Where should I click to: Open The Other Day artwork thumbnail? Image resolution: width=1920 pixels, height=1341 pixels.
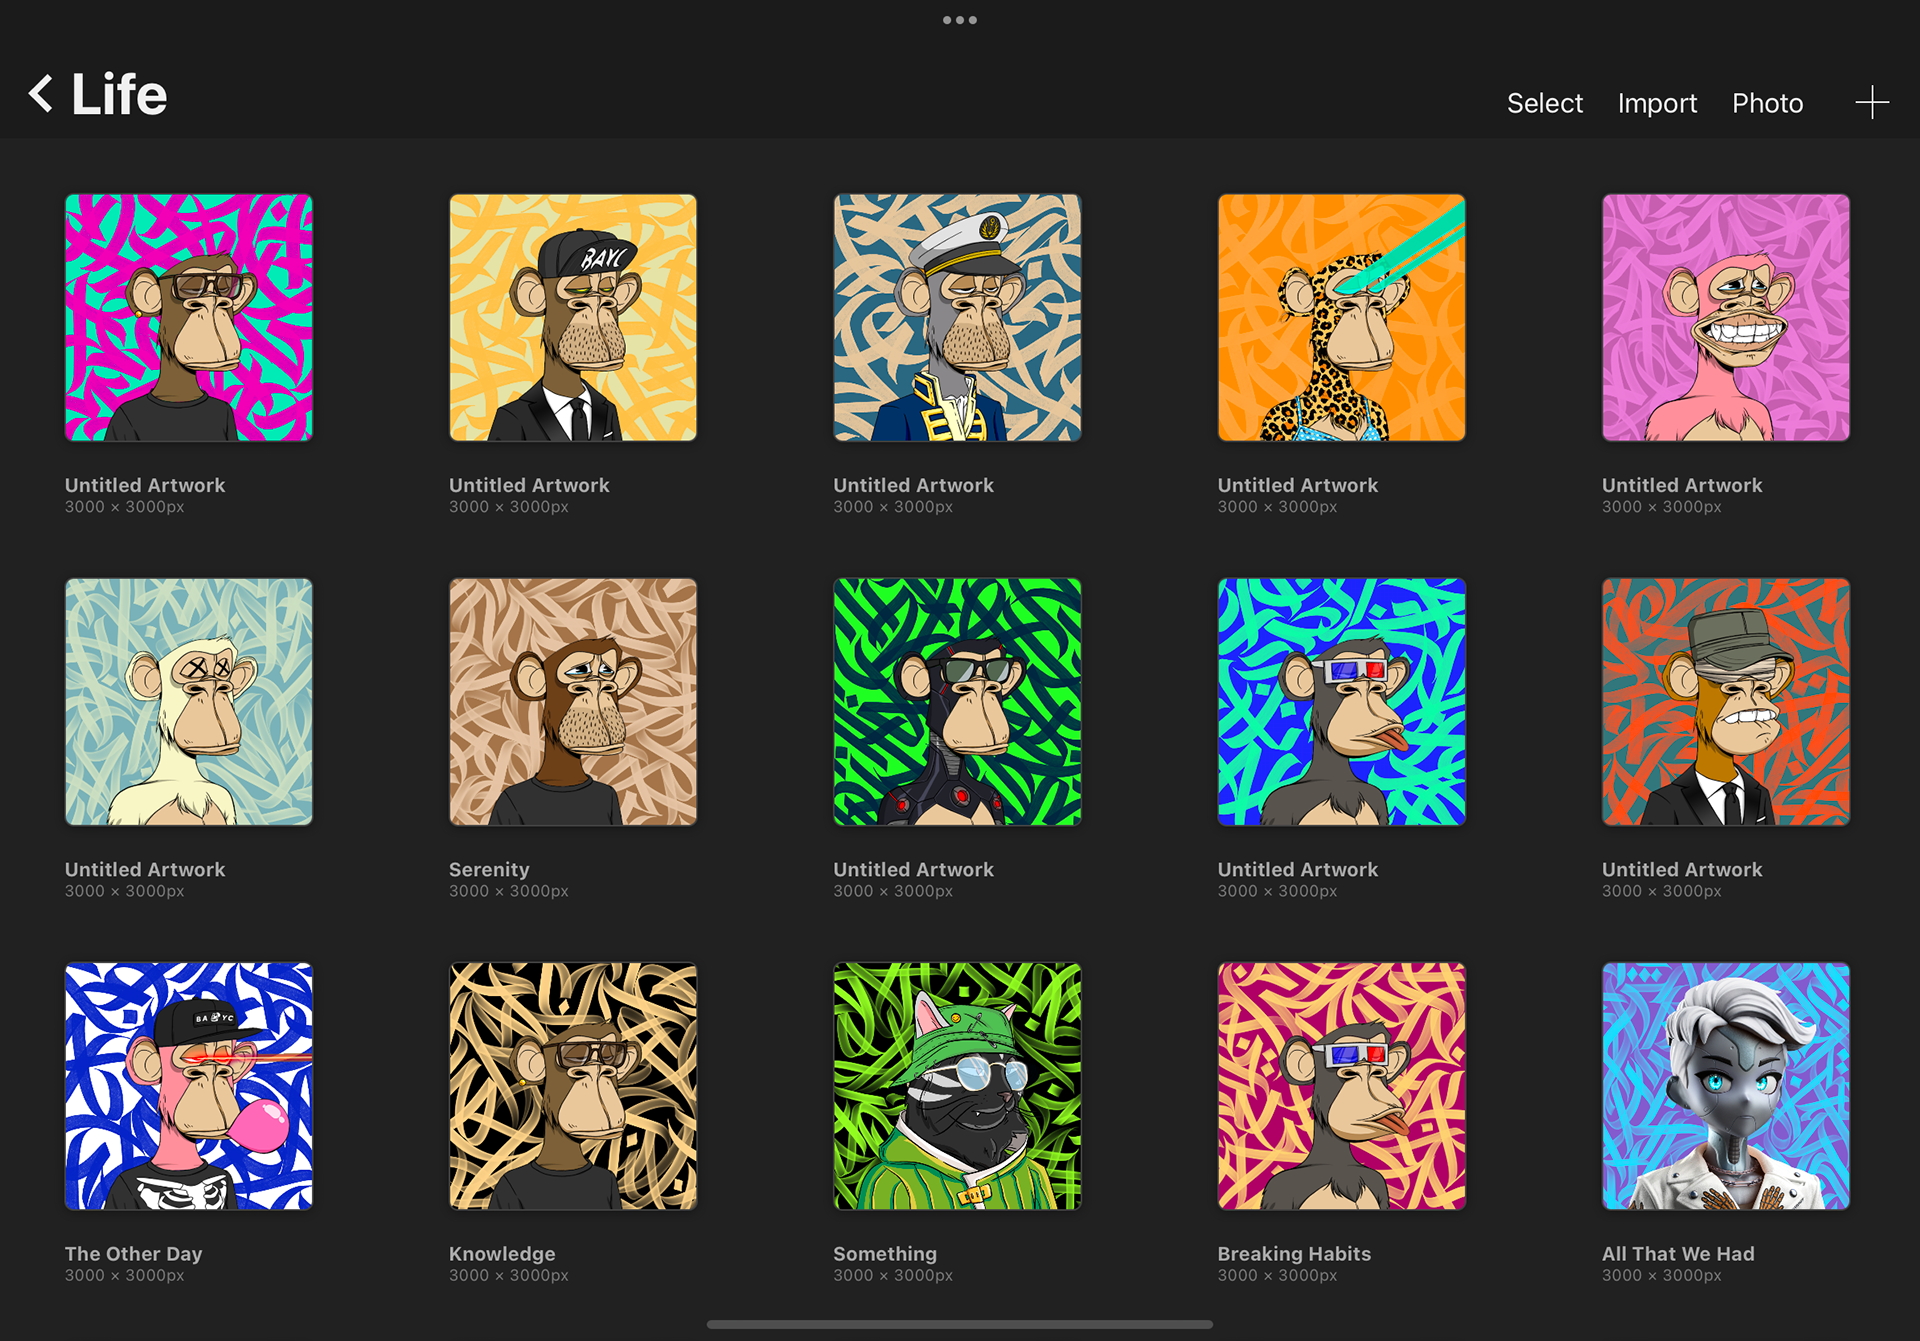[x=189, y=1086]
